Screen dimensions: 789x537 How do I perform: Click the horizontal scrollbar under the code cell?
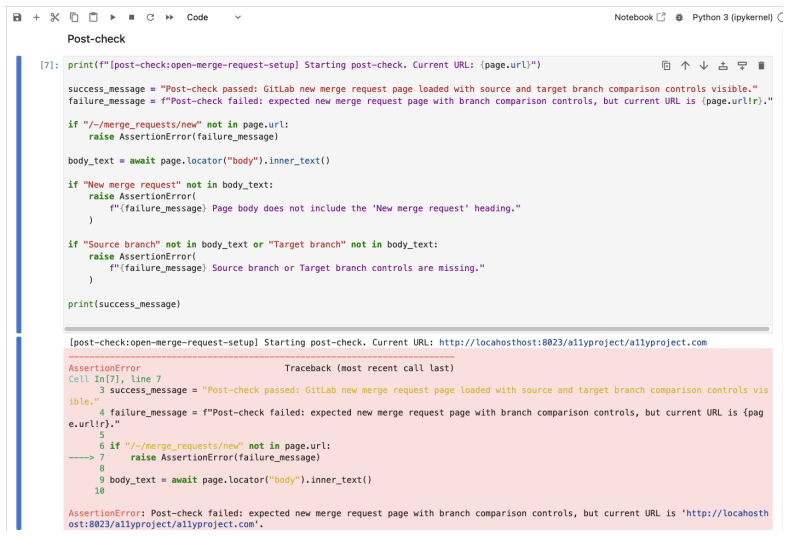(x=417, y=329)
